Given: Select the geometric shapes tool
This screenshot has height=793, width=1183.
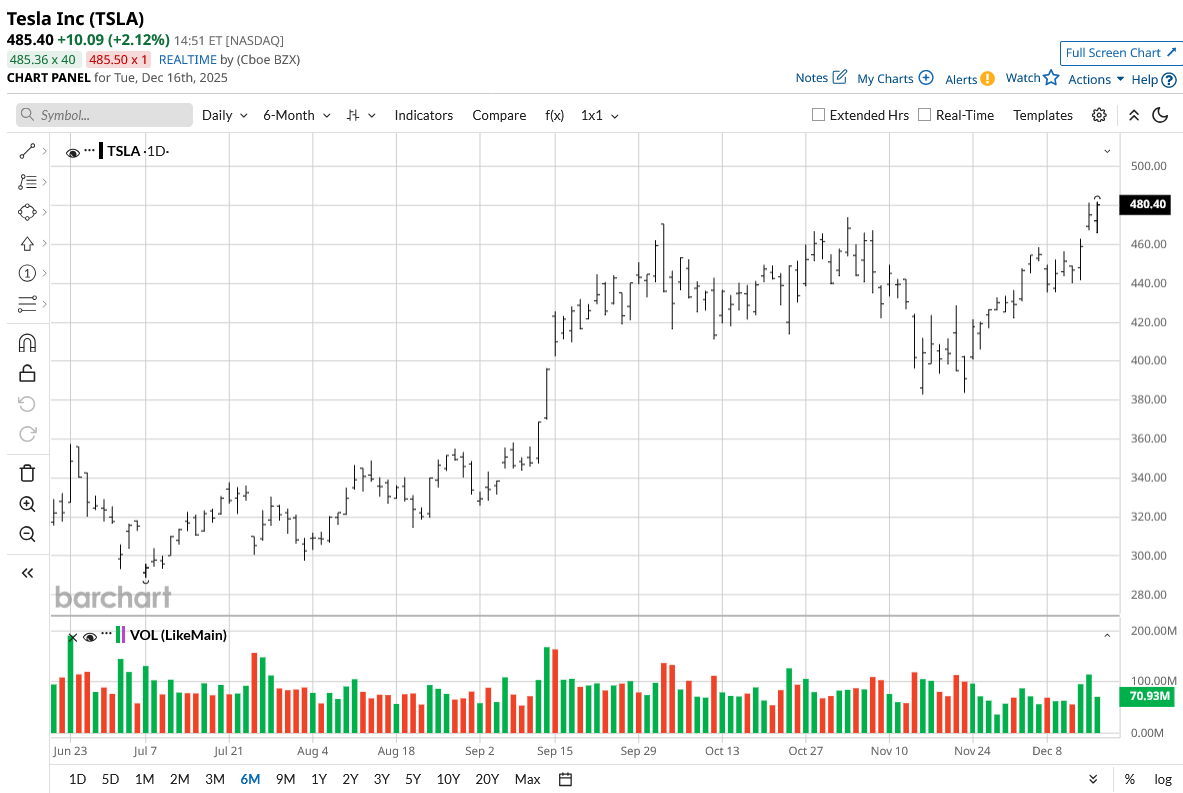Looking at the screenshot, I should [x=27, y=212].
